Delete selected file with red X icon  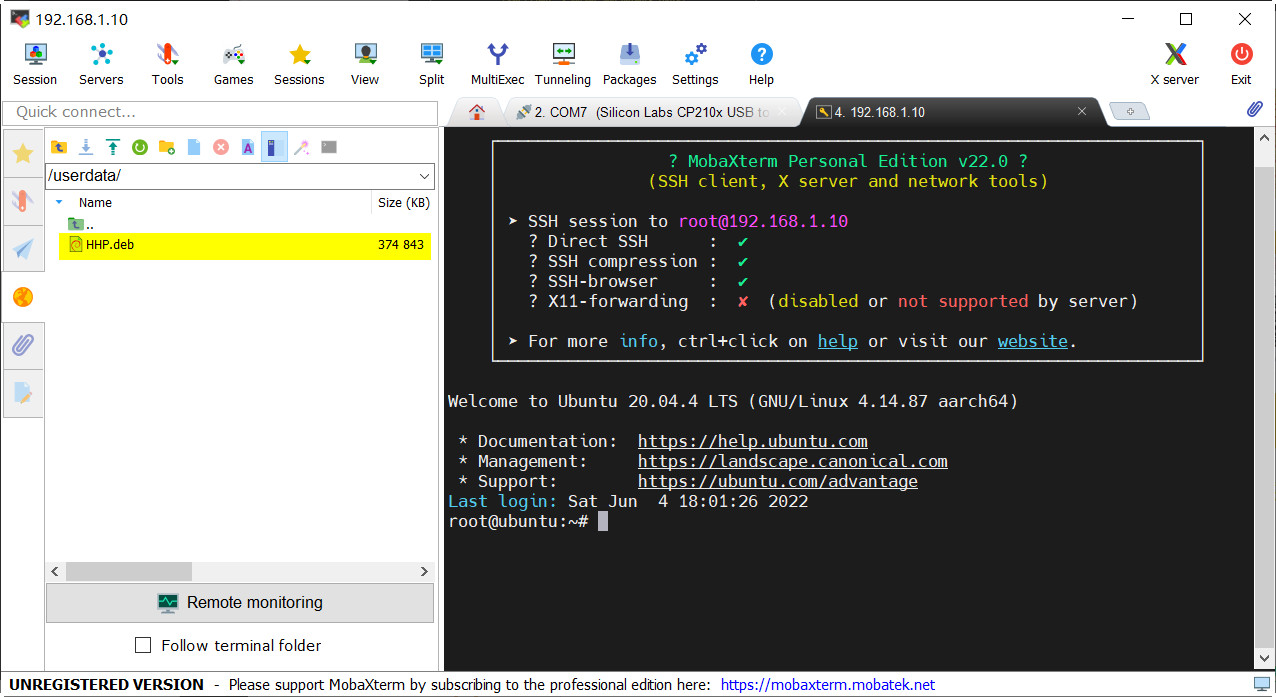click(221, 147)
